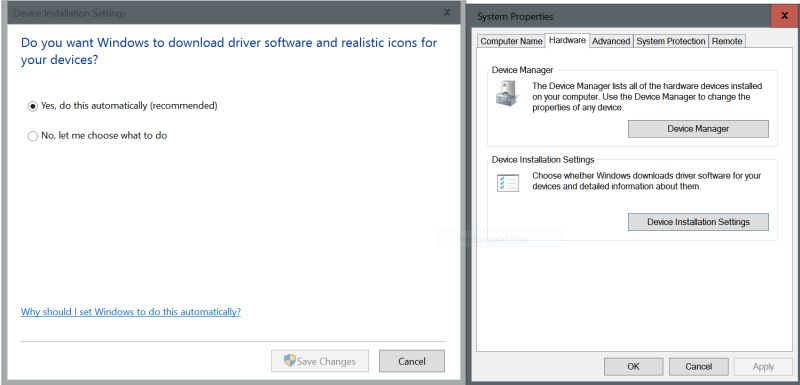Click the Save Changes button
The width and height of the screenshot is (800, 385).
(x=320, y=361)
